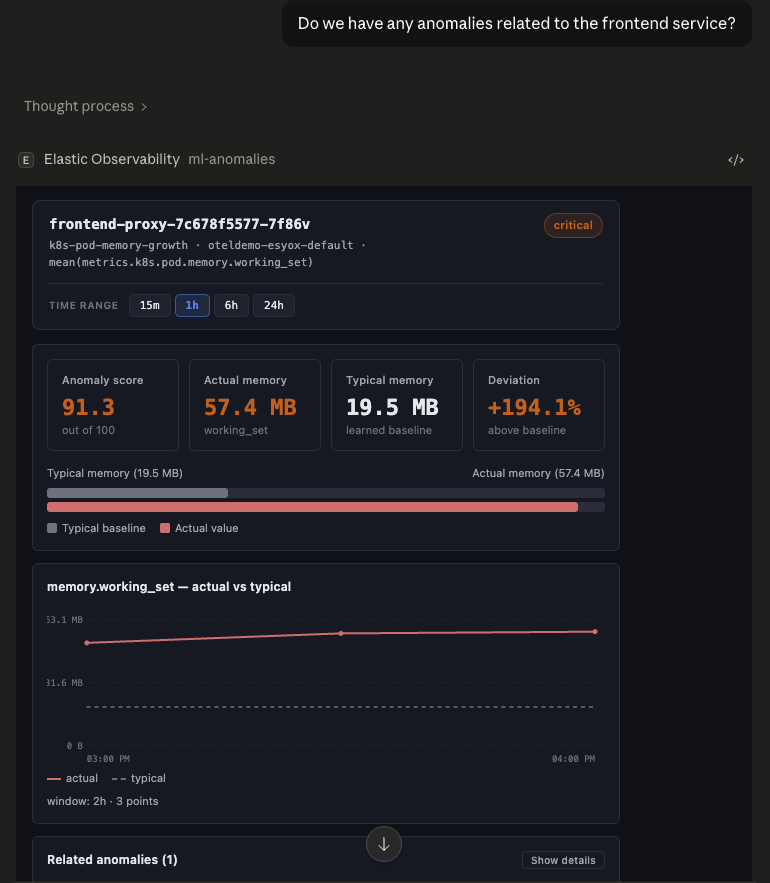
Task: Click the last data point on the chart
Action: coord(595,632)
